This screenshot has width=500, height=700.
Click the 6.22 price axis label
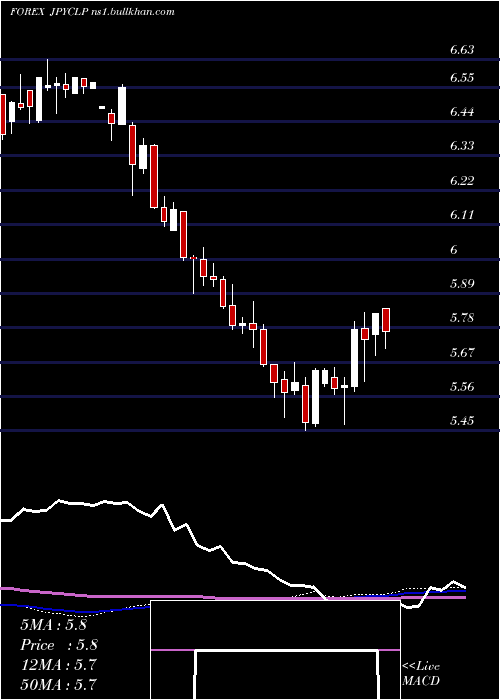pyautogui.click(x=462, y=181)
